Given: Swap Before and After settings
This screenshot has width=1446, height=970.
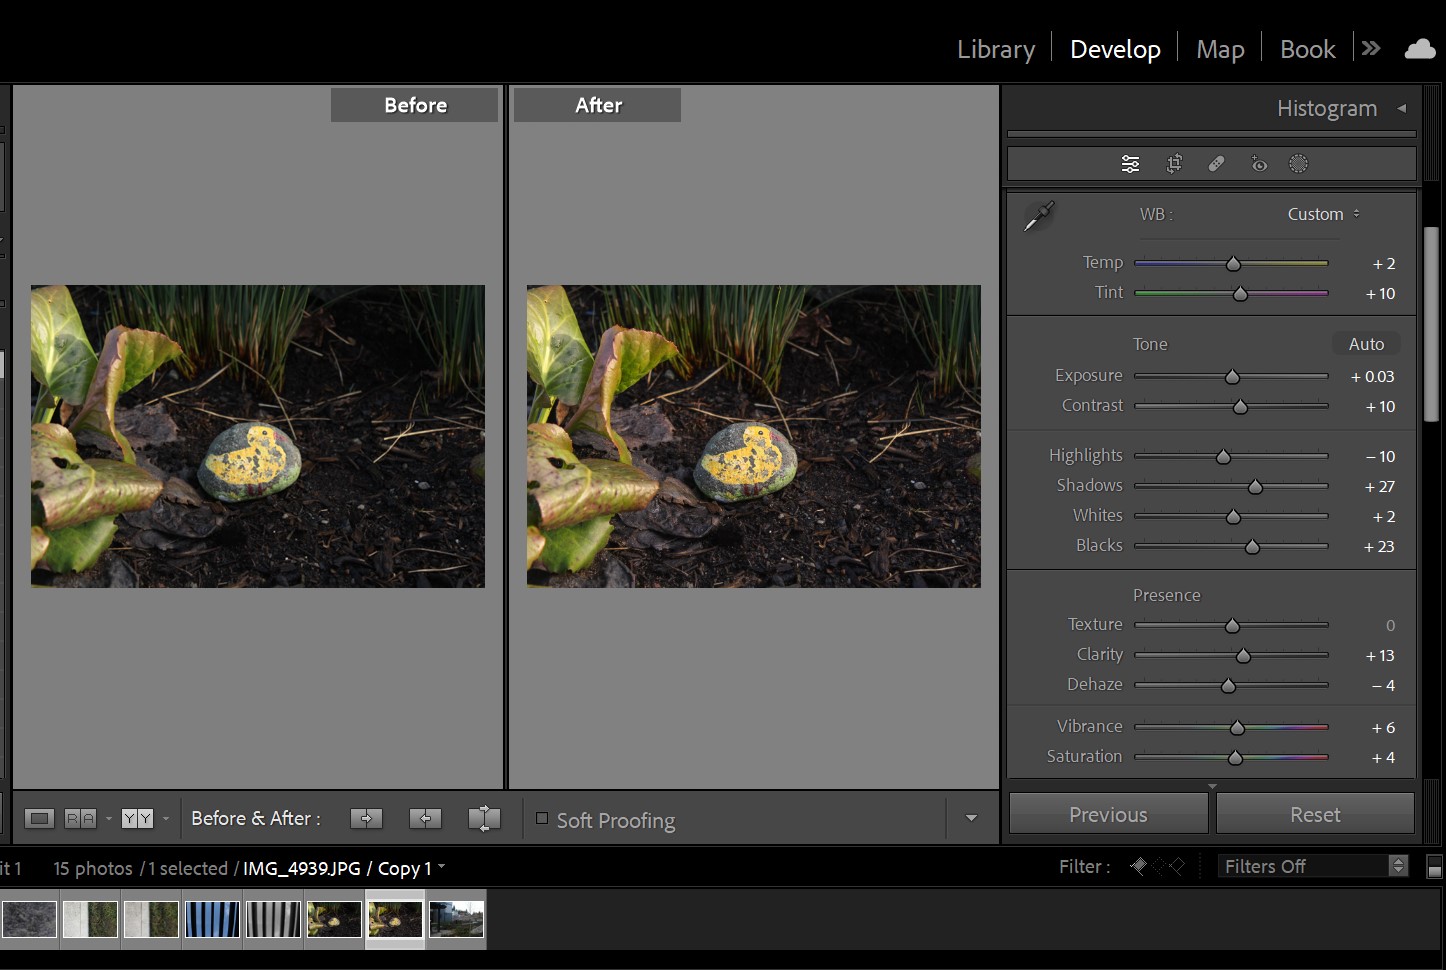Looking at the screenshot, I should click(484, 819).
